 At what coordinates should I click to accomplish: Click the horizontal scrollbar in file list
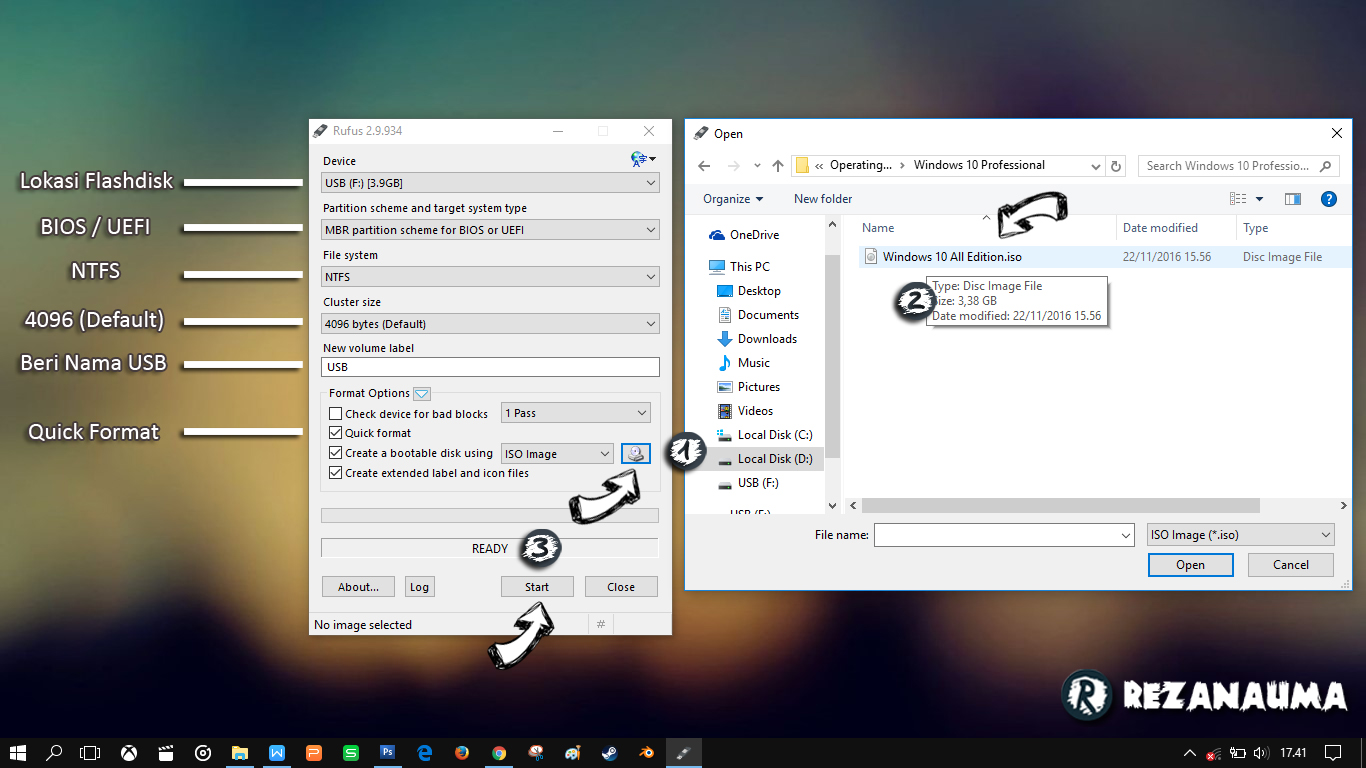[1060, 506]
